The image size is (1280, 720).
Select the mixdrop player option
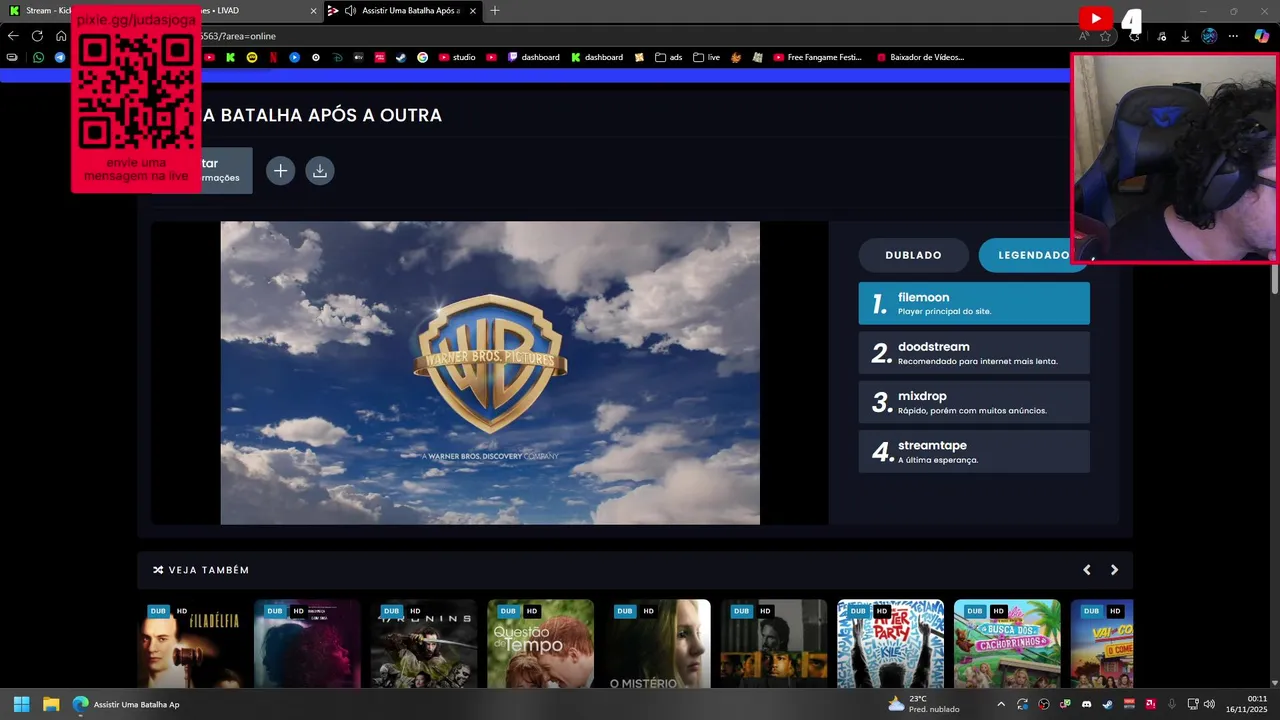[974, 402]
